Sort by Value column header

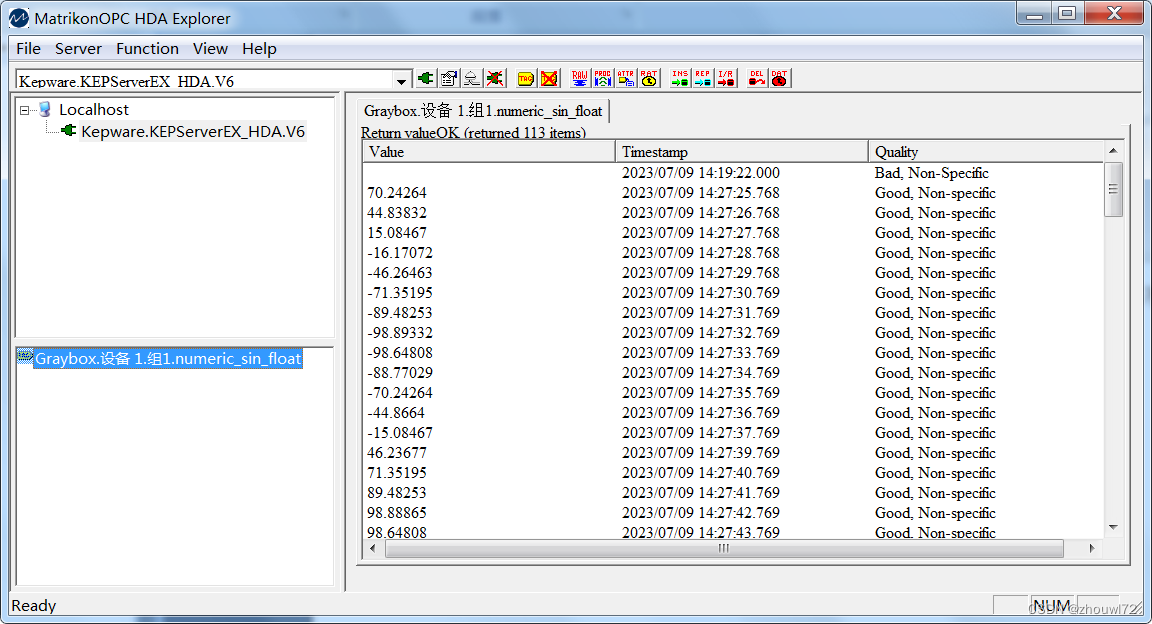[x=489, y=151]
